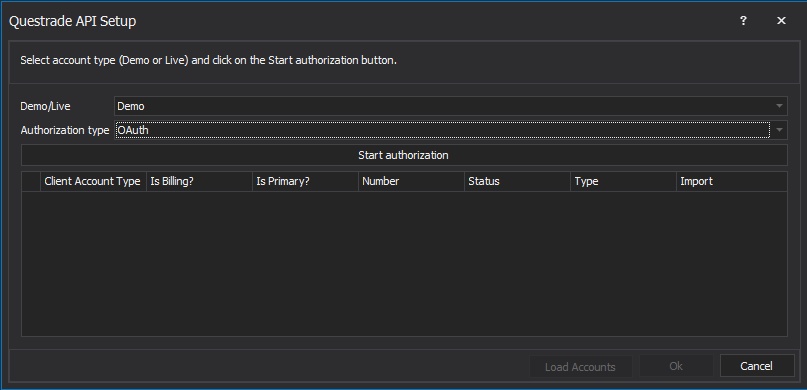Sort by Status column header

[518, 181]
